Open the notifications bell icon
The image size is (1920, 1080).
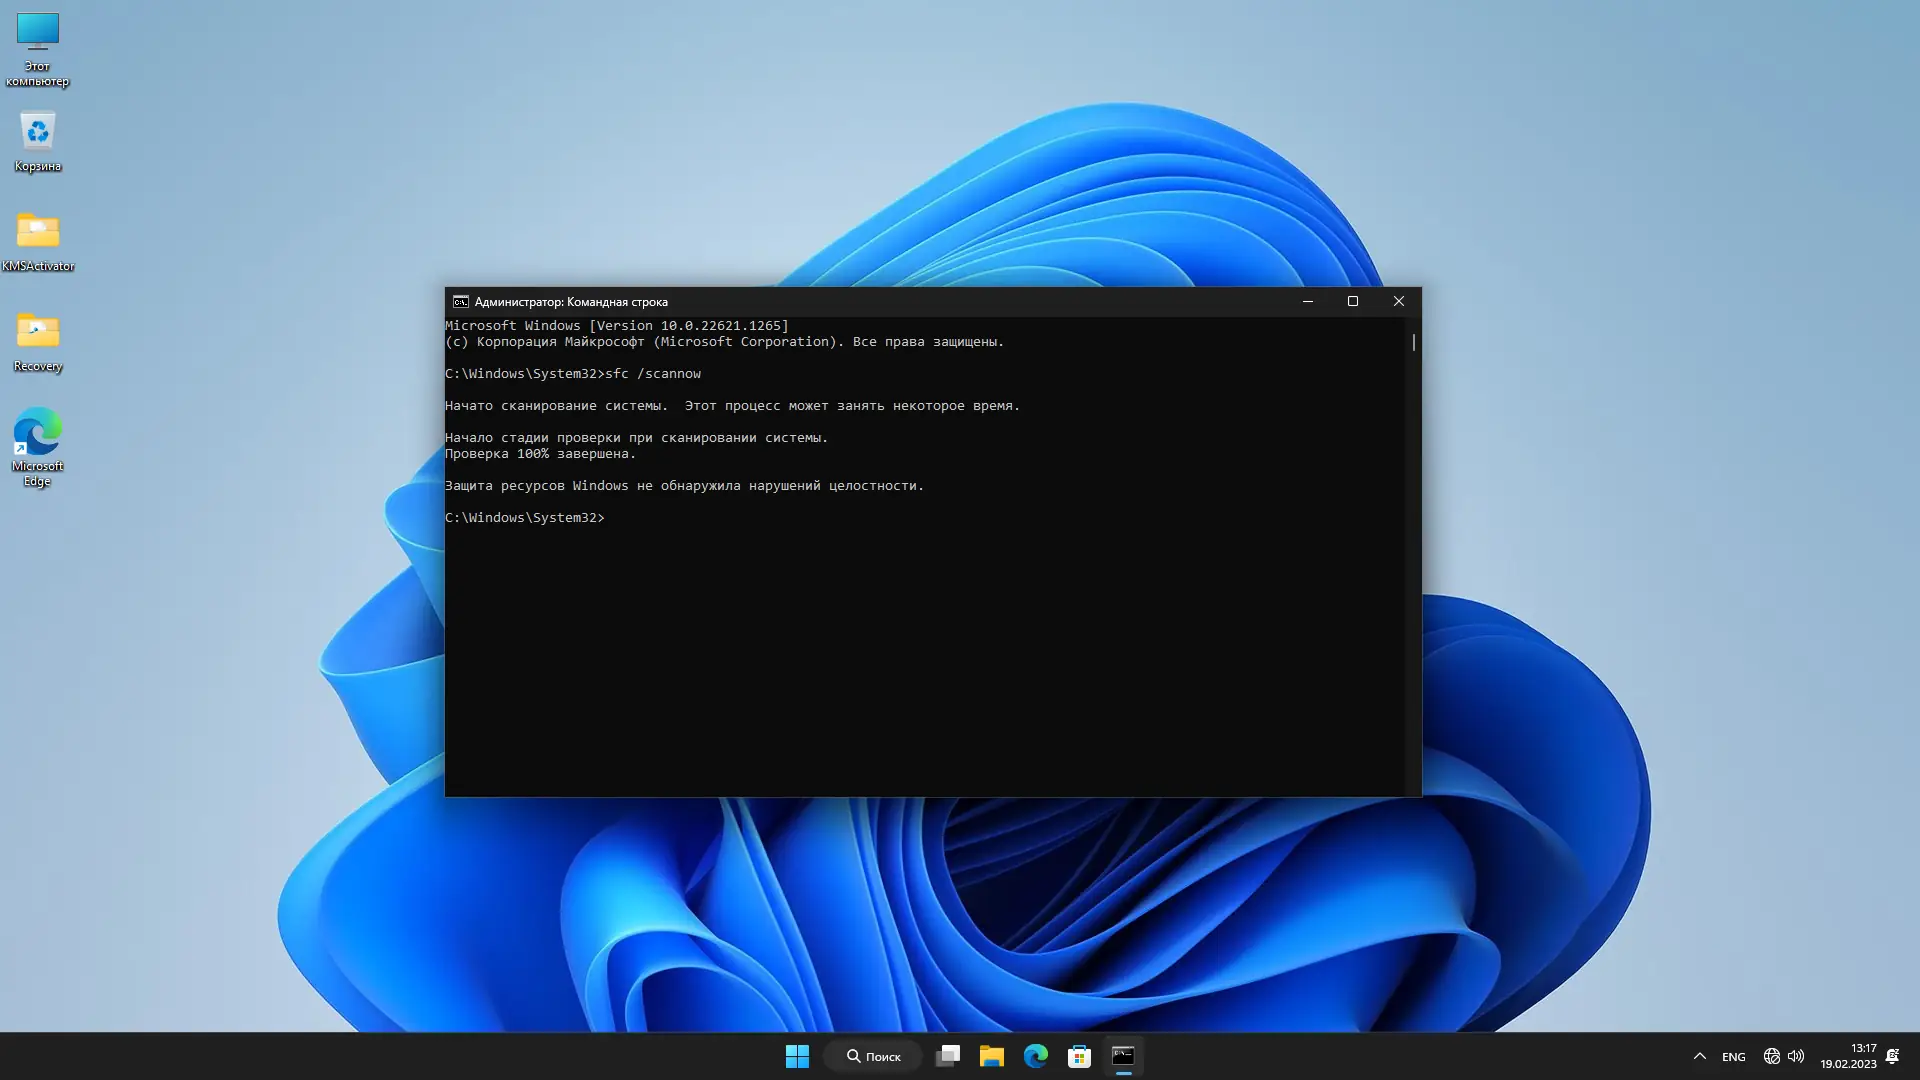[x=1892, y=1056]
